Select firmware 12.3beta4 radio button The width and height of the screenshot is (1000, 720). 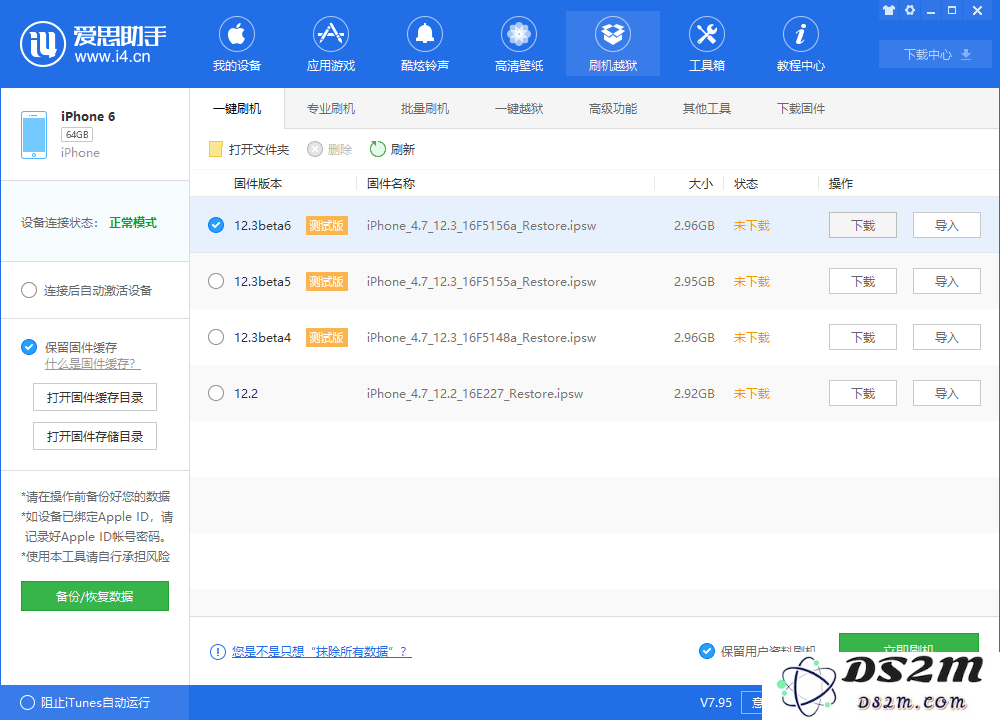coord(216,337)
